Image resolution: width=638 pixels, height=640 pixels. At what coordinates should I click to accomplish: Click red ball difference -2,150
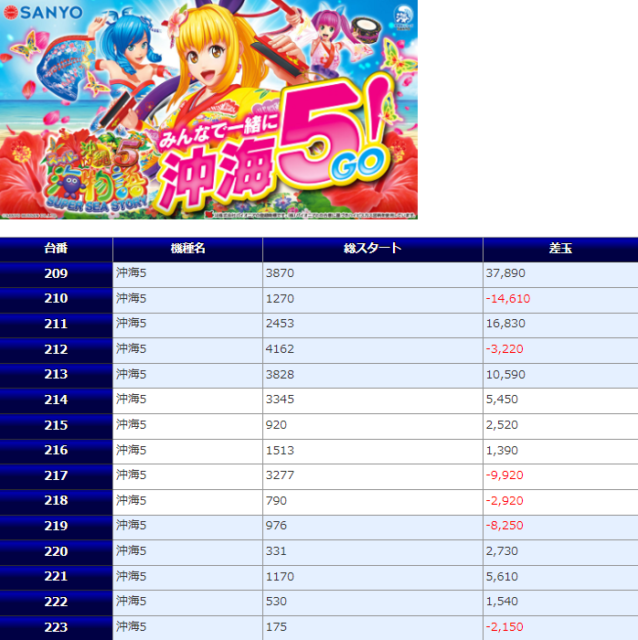pyautogui.click(x=505, y=627)
